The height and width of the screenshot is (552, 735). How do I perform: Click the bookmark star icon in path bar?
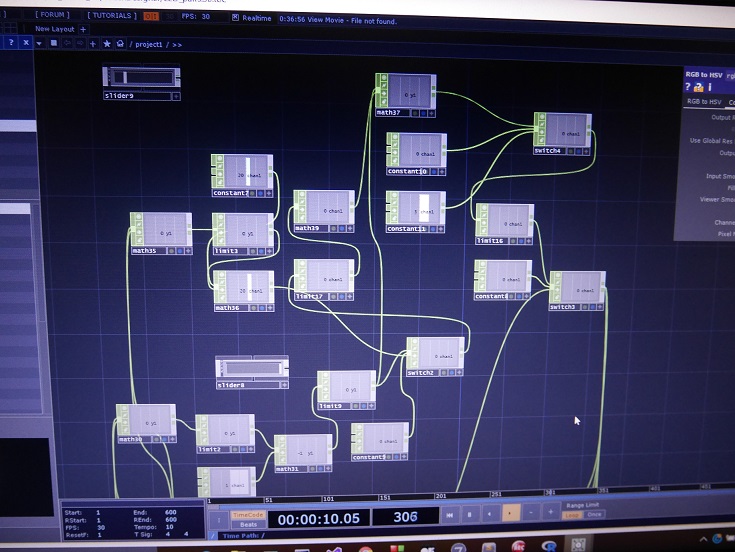click(x=106, y=44)
